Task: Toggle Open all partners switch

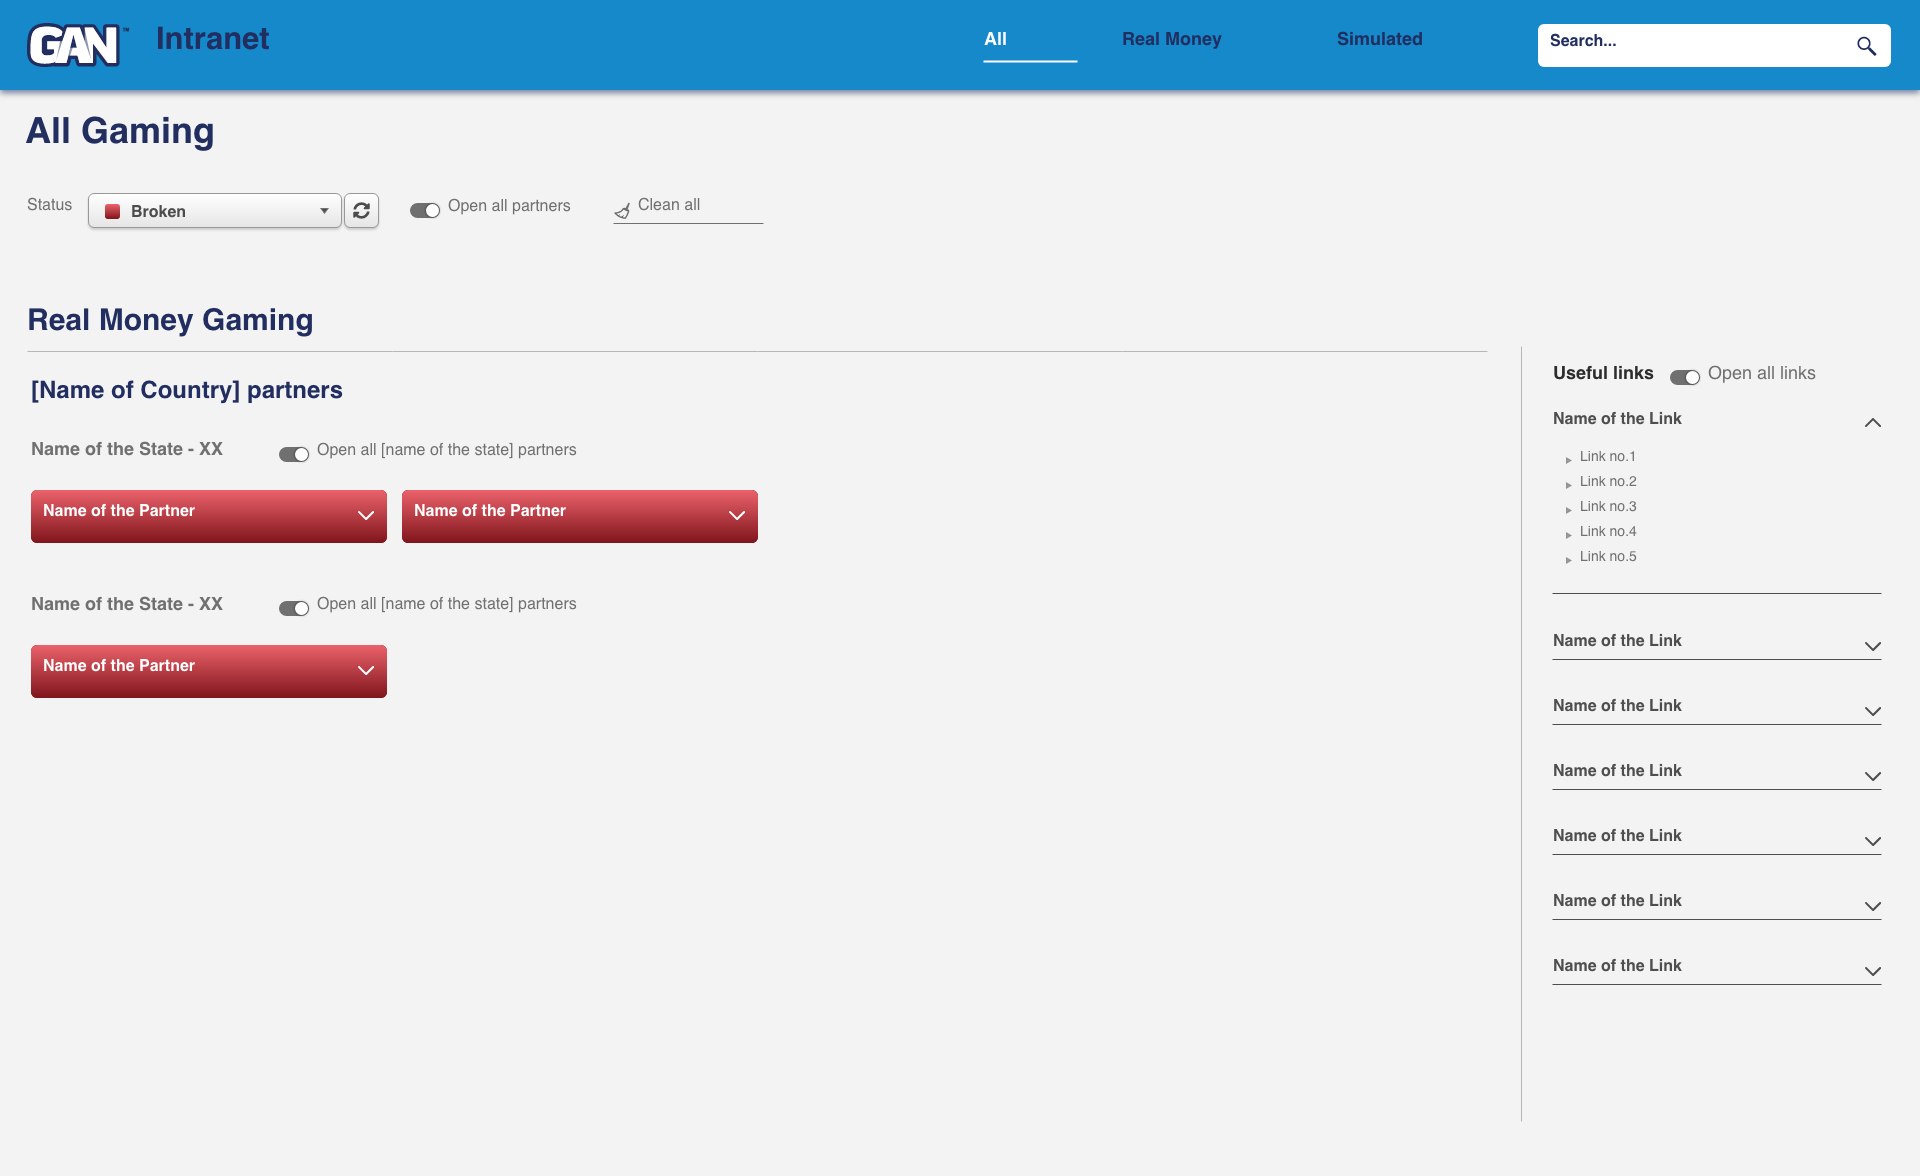Action: (x=425, y=210)
